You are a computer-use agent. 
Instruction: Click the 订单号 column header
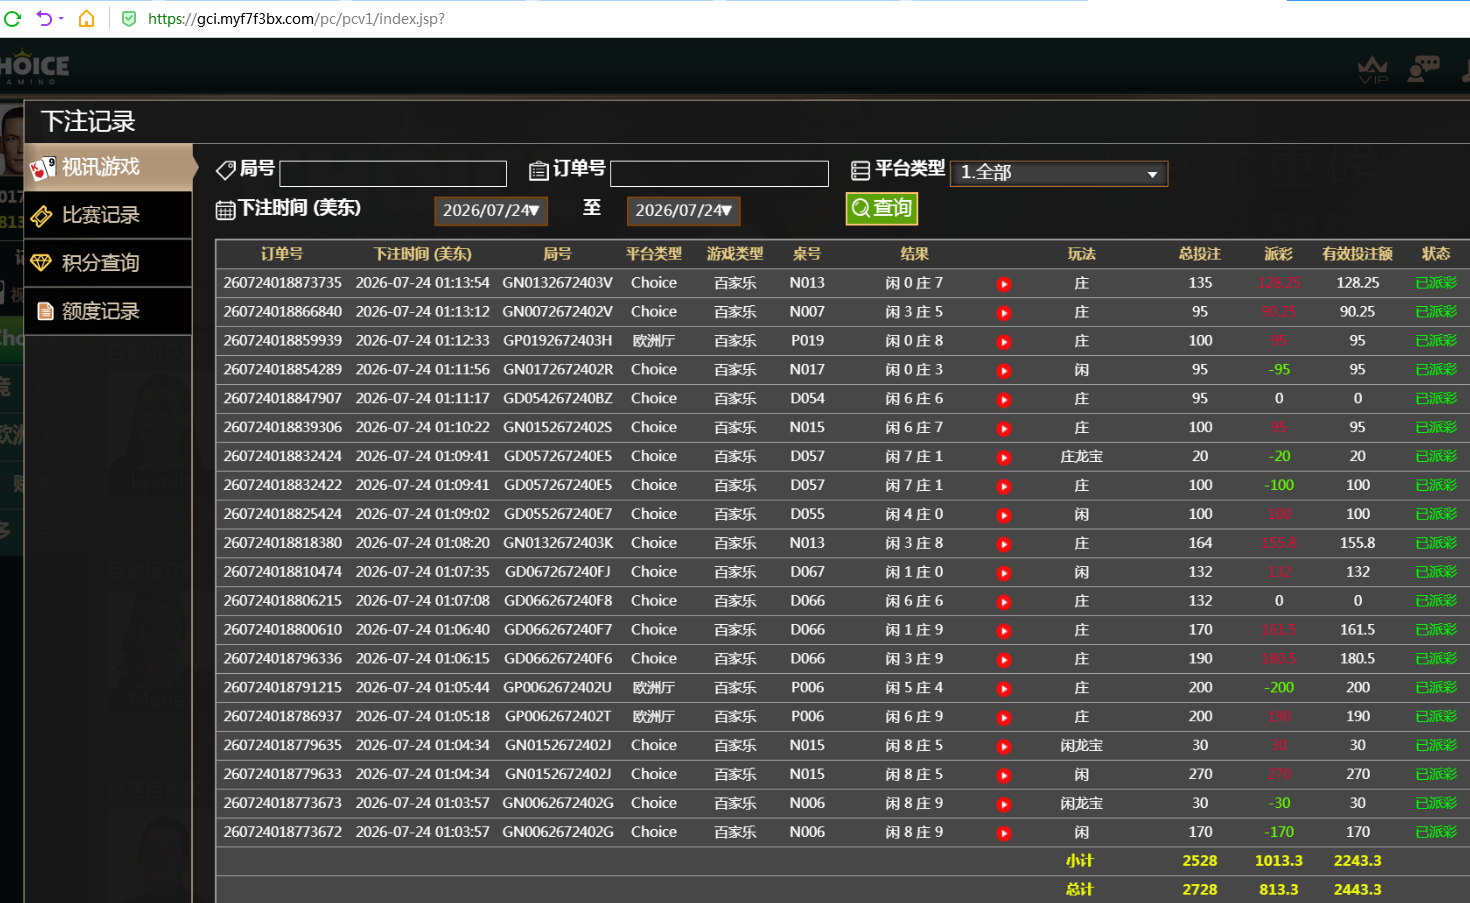282,254
